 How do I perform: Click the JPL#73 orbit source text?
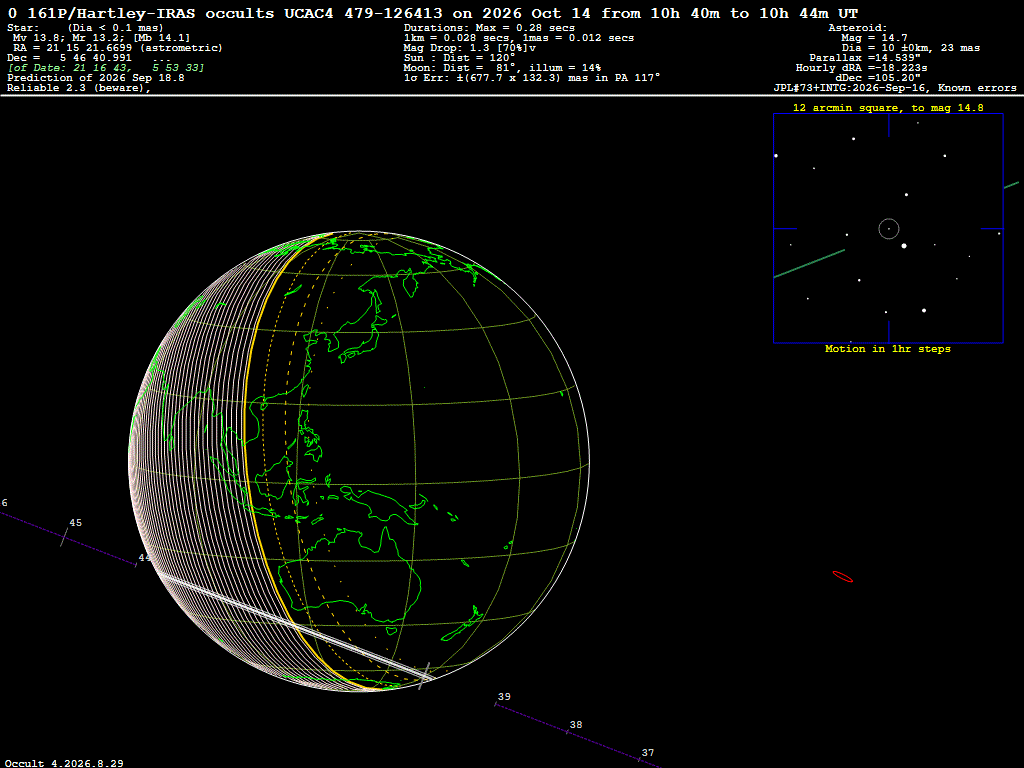(895, 88)
